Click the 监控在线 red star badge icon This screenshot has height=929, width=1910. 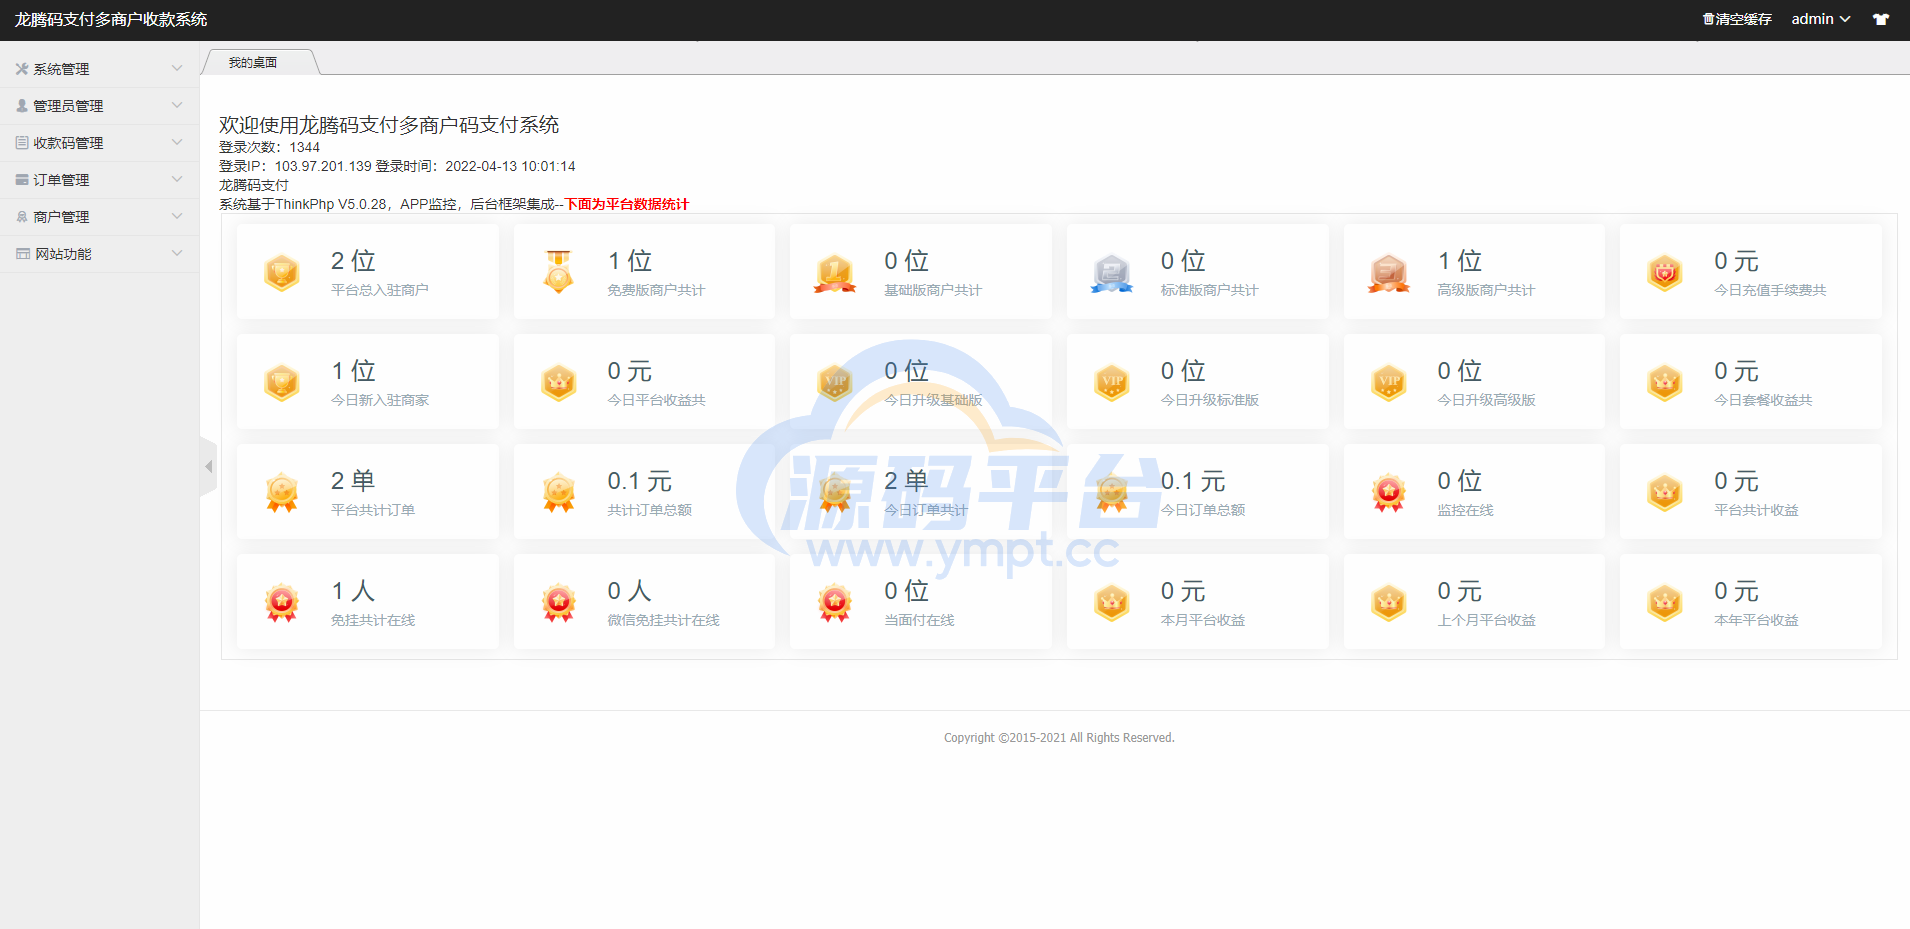point(1389,492)
